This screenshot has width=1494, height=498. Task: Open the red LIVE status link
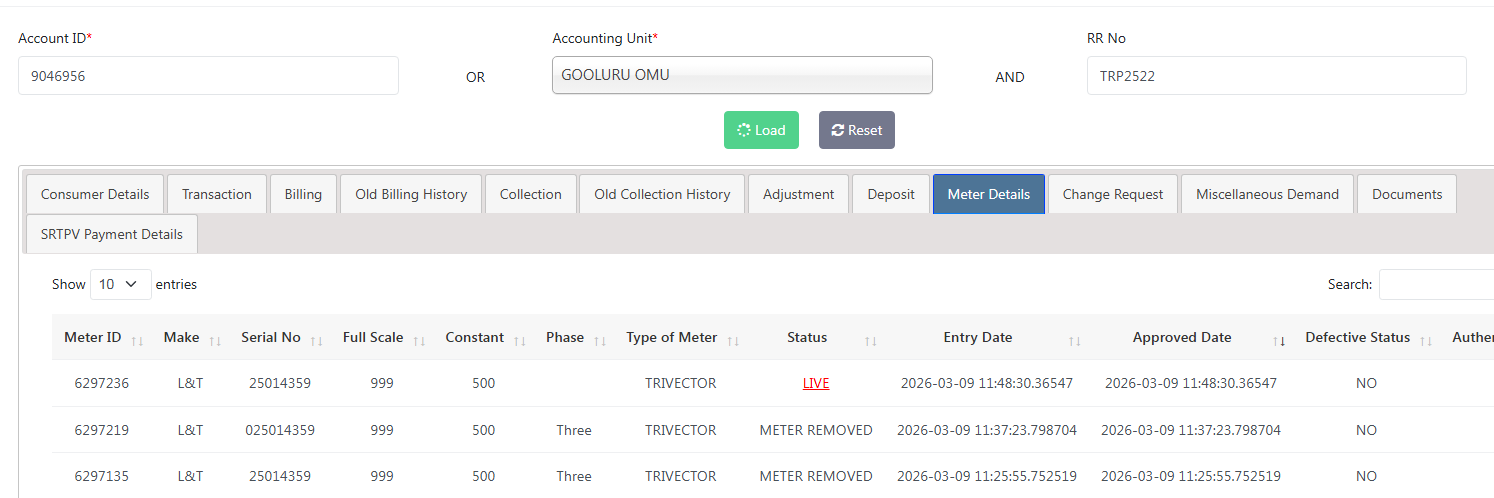click(x=816, y=383)
